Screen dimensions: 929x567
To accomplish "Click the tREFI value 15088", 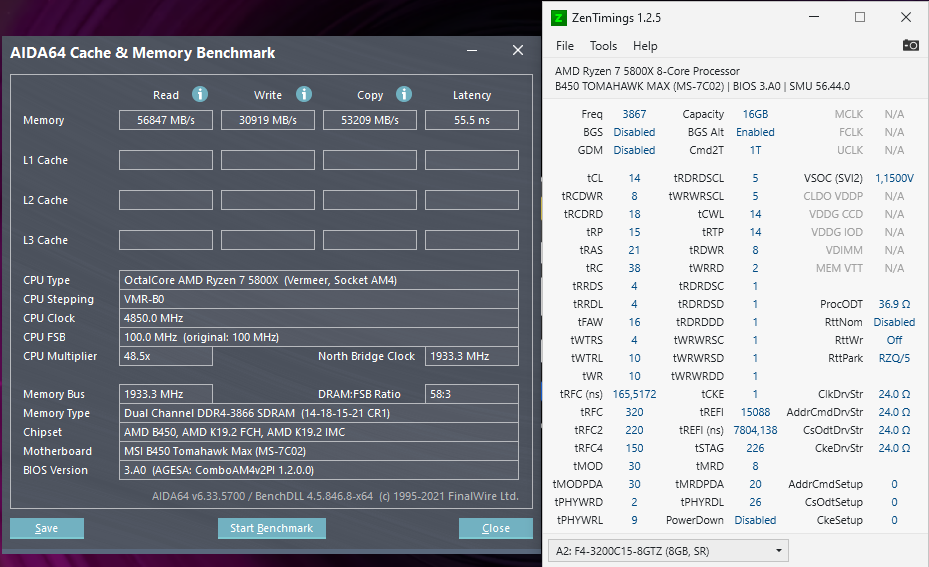I will point(755,412).
